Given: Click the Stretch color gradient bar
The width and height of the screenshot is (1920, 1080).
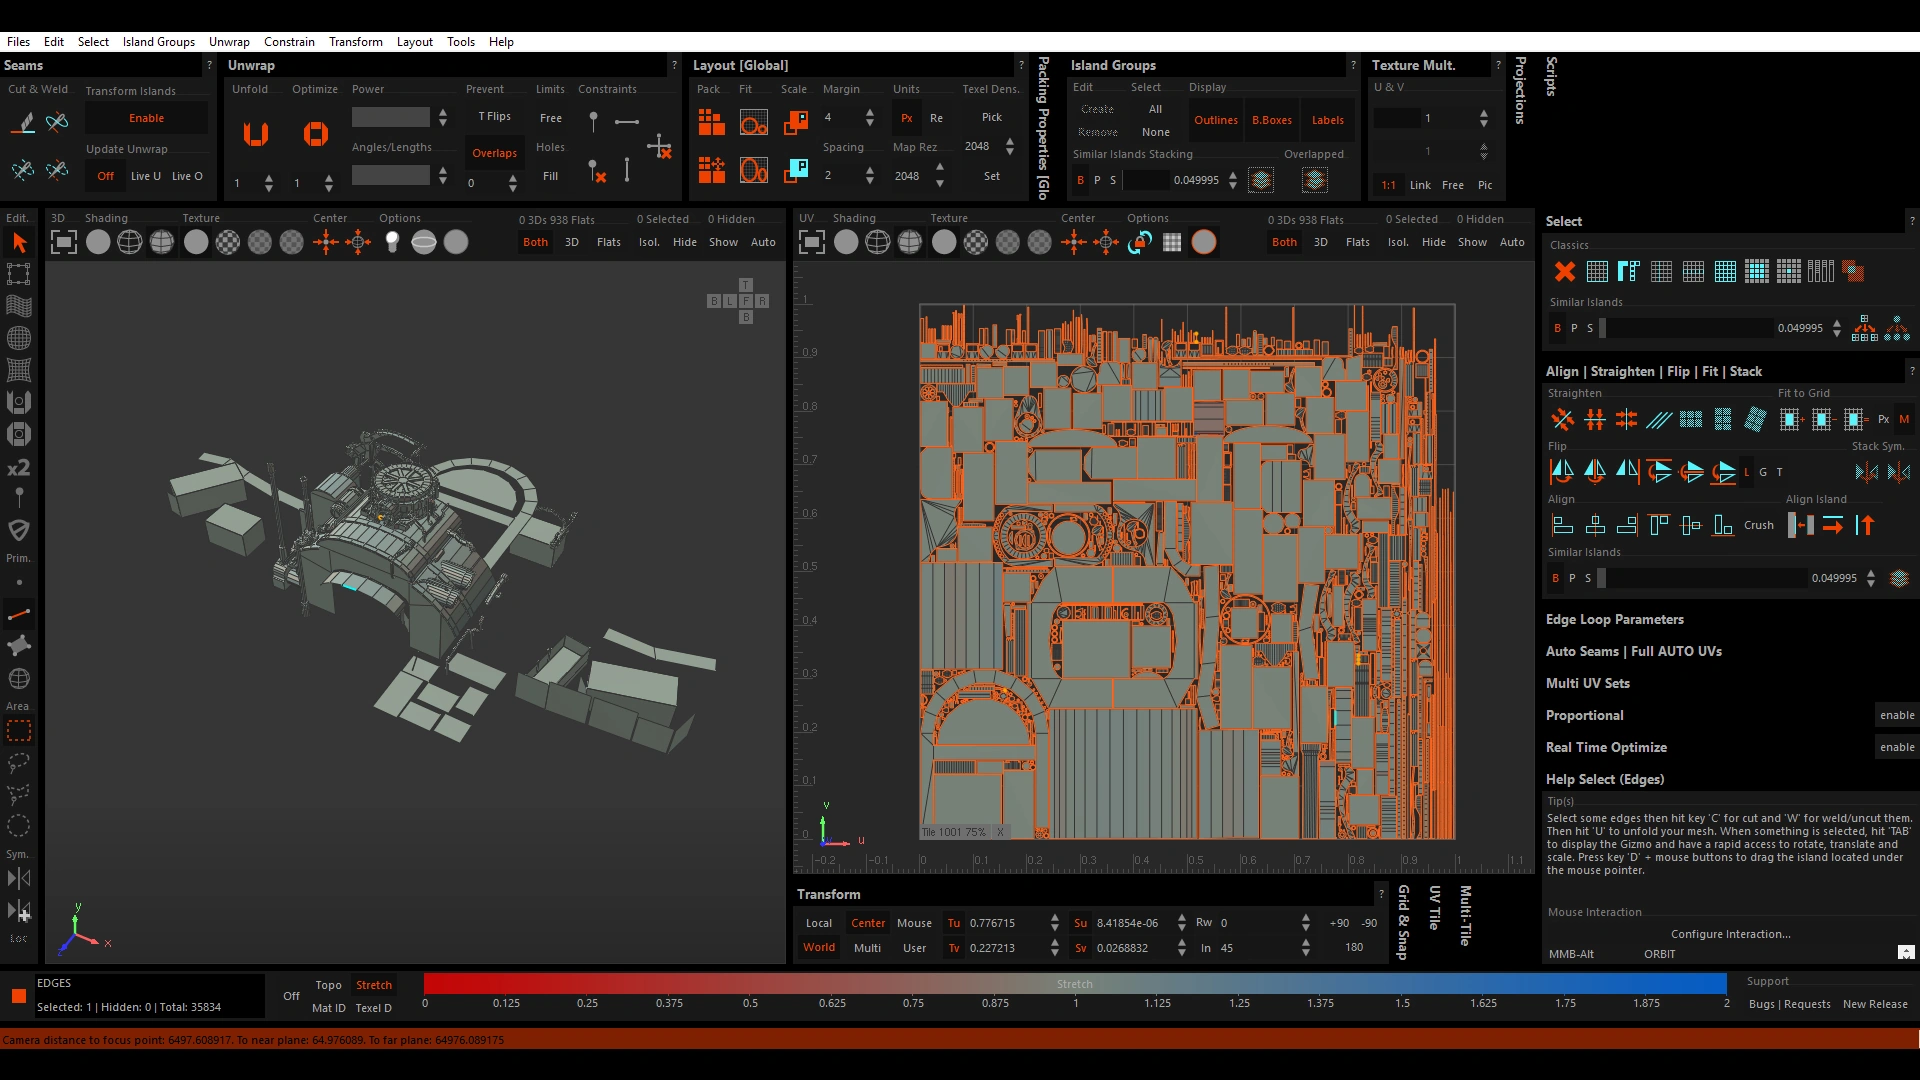Looking at the screenshot, I should (x=1074, y=984).
